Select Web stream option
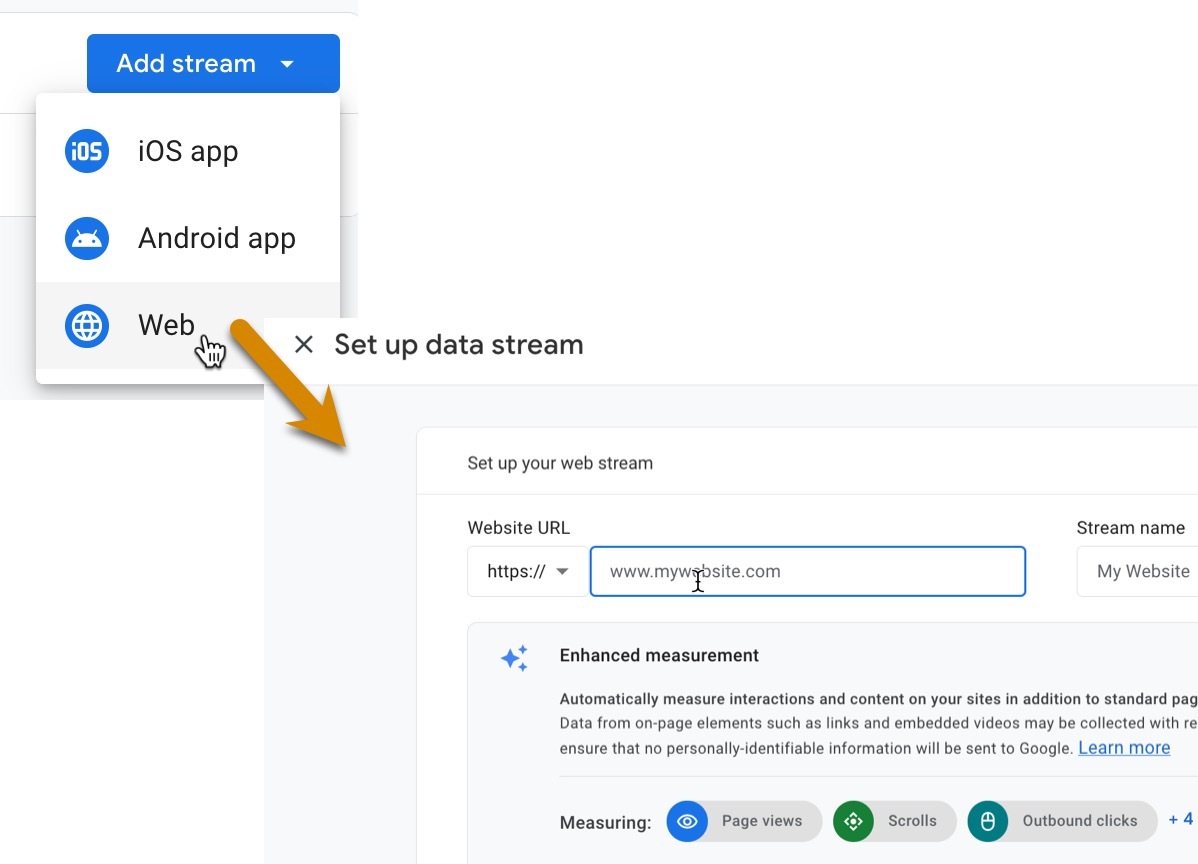 click(x=188, y=325)
